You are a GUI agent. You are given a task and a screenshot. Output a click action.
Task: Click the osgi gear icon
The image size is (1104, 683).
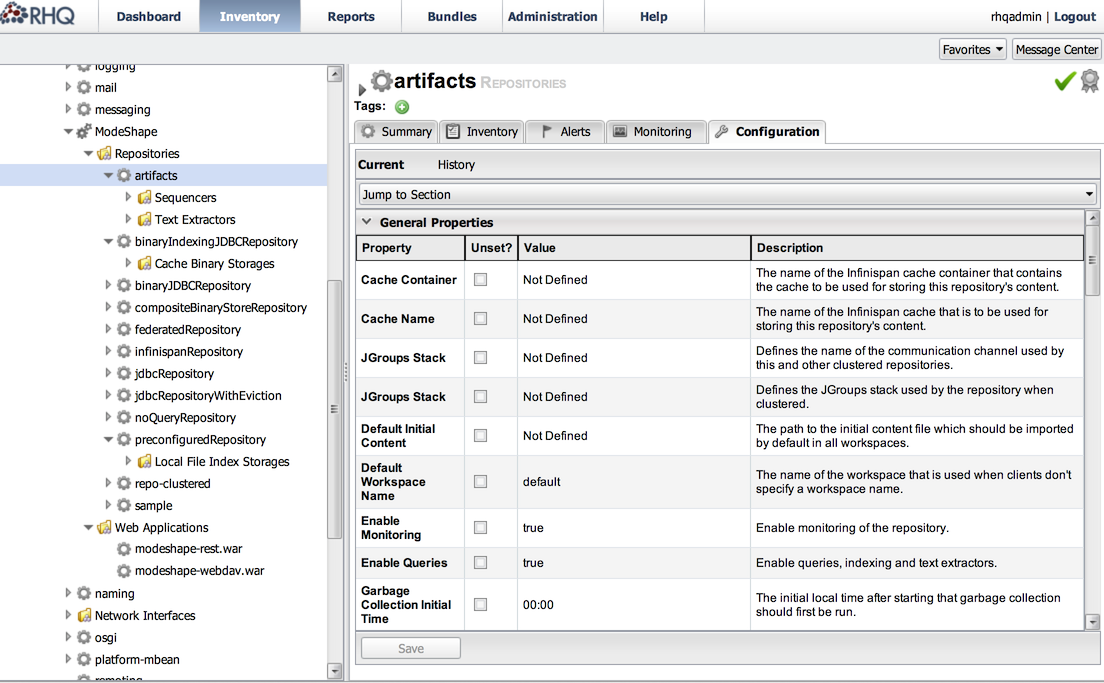pos(84,637)
